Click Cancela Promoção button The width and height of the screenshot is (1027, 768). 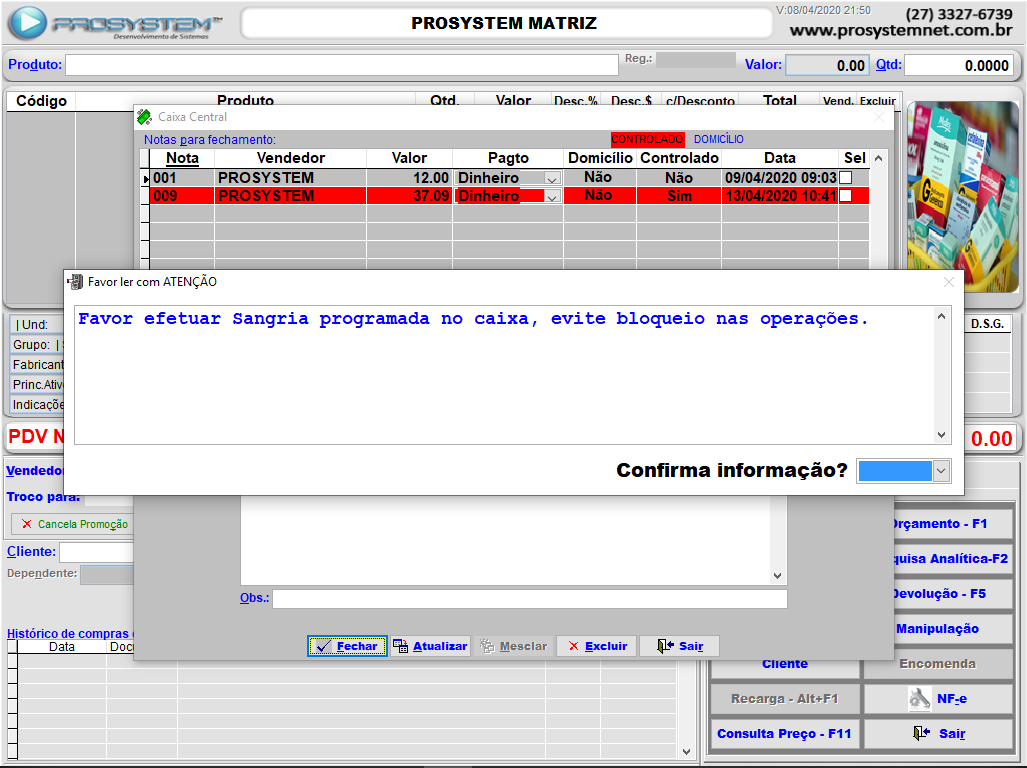coord(72,524)
